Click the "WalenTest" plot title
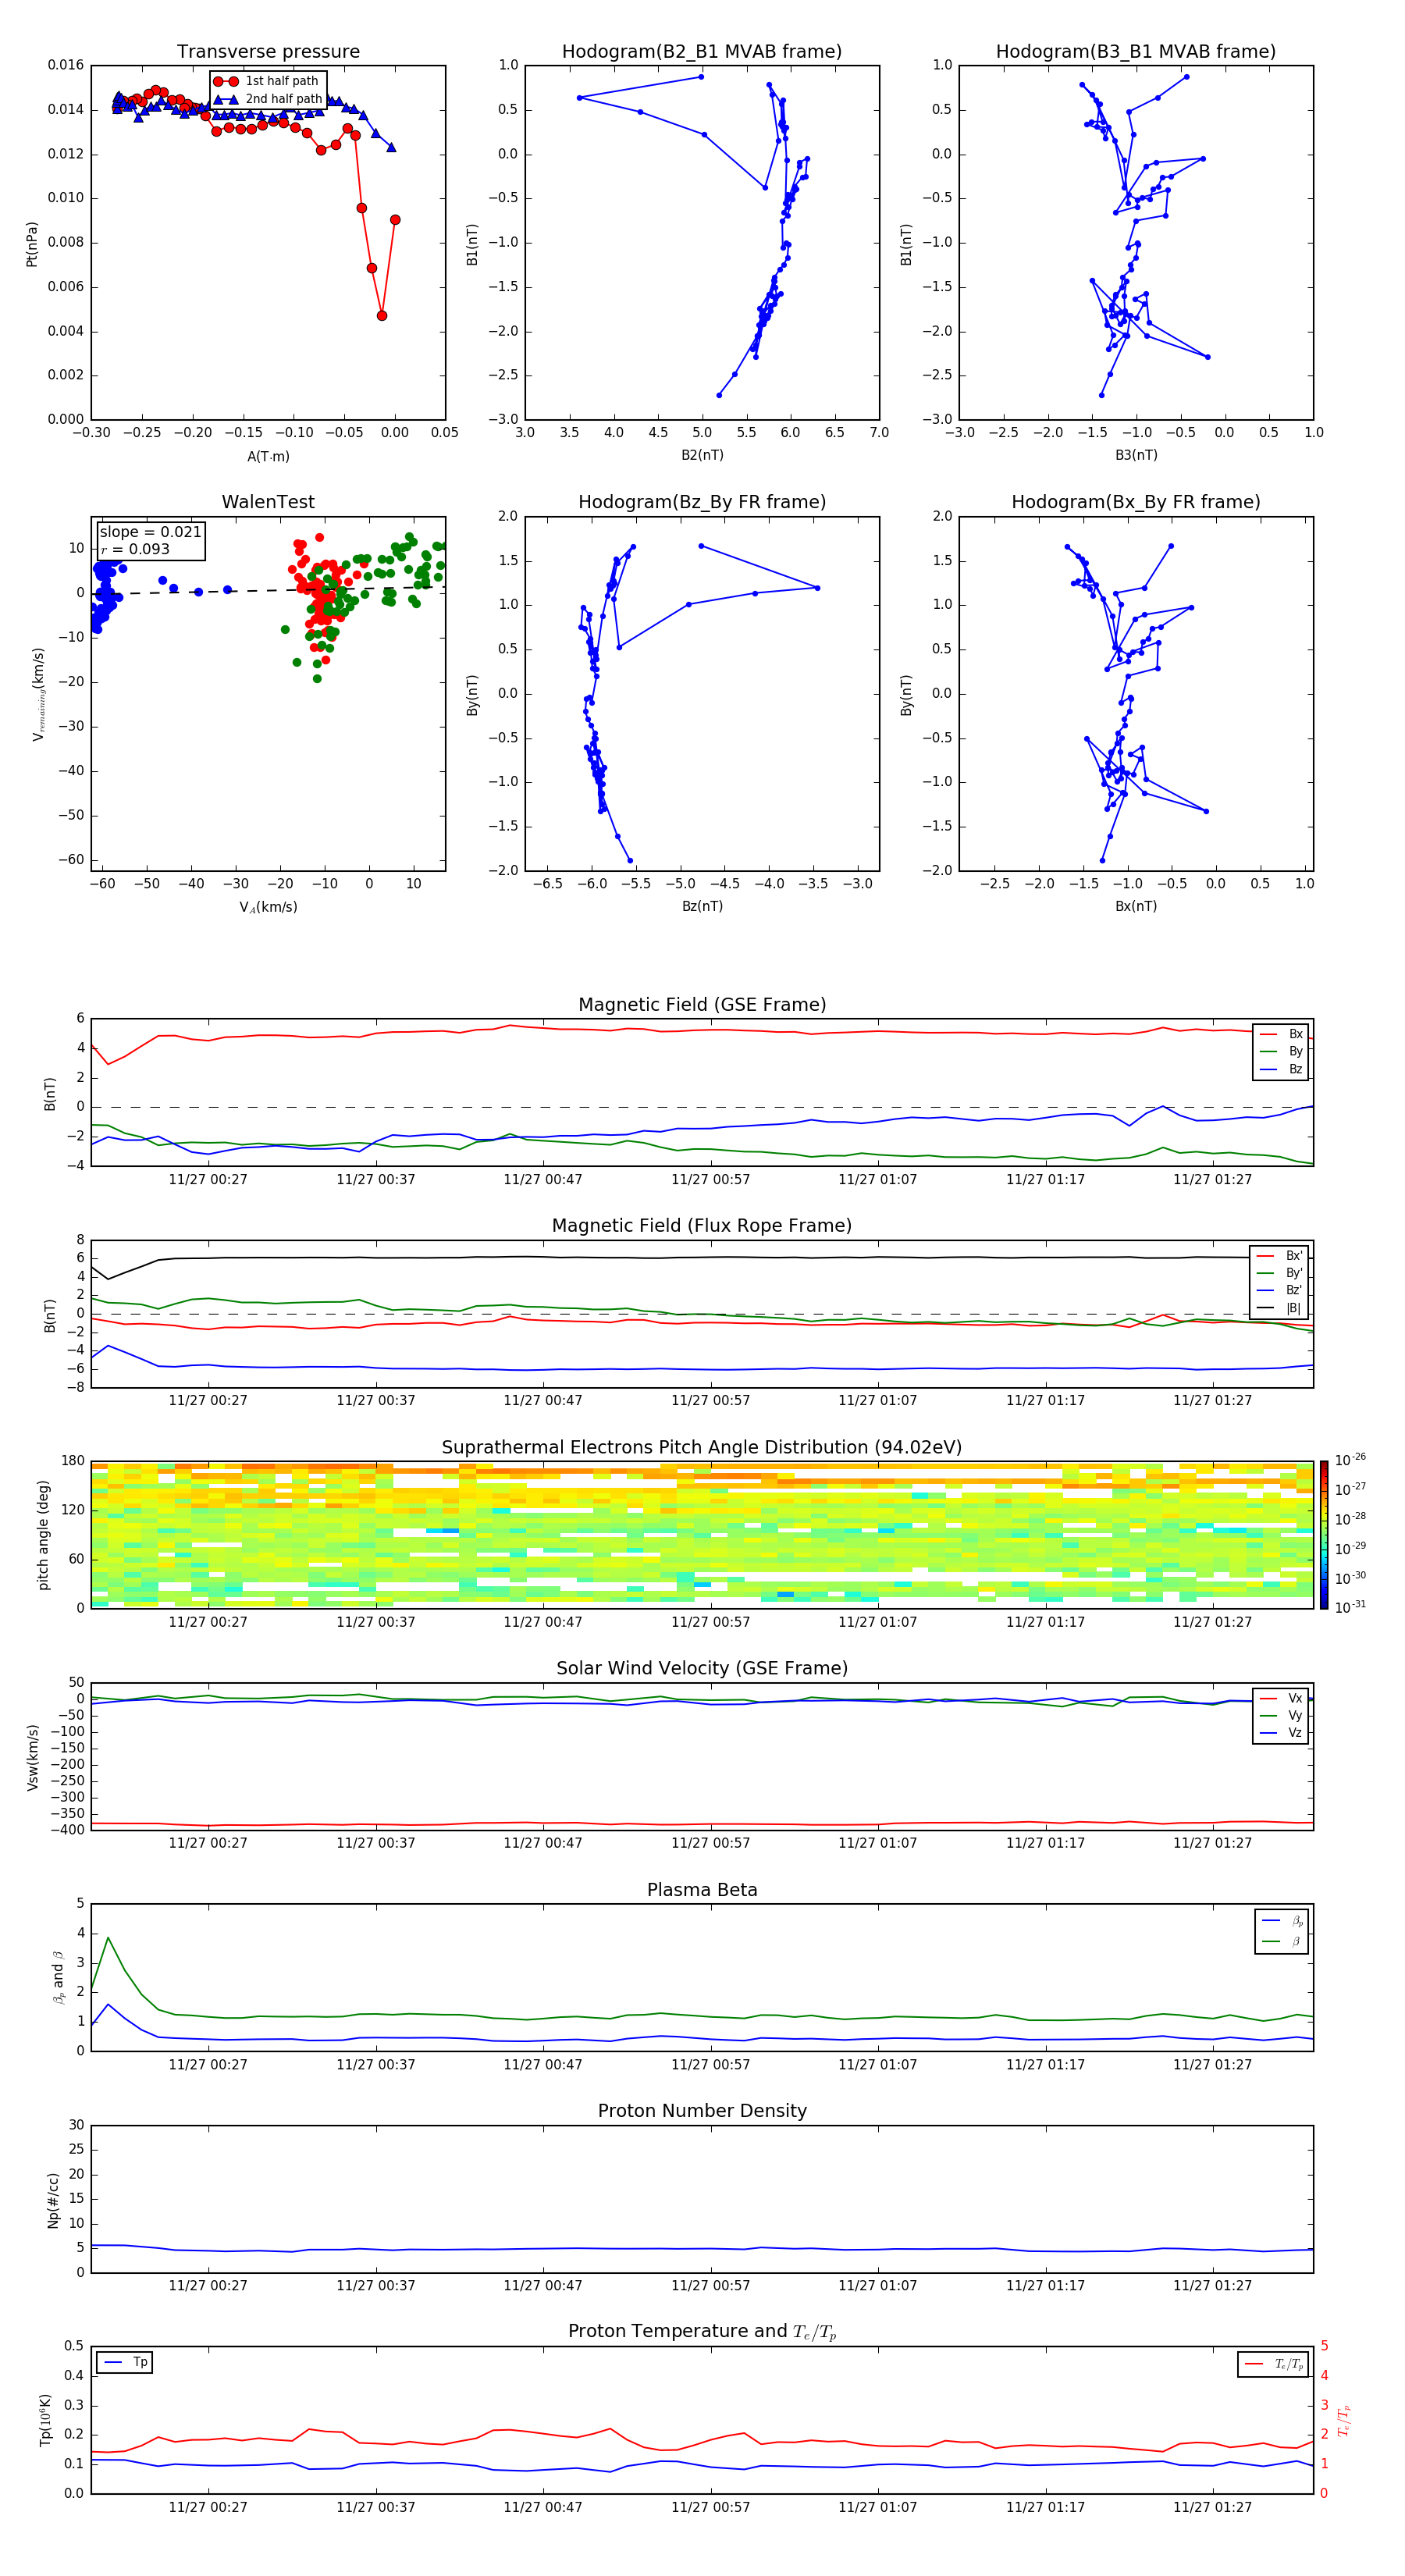1405x2576 pixels. tap(268, 502)
